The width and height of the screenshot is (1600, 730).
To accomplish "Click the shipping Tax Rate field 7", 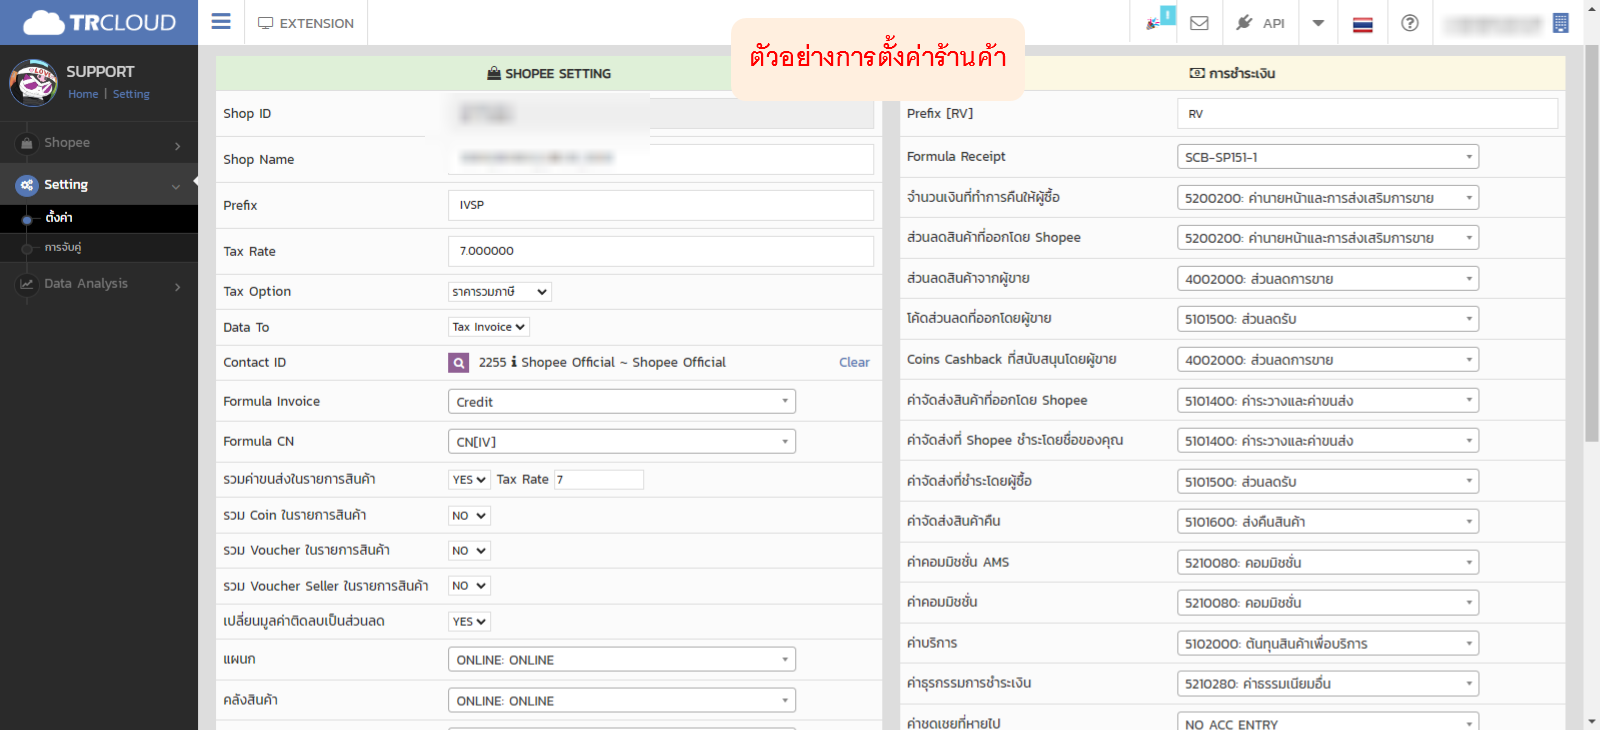I will click(x=599, y=480).
